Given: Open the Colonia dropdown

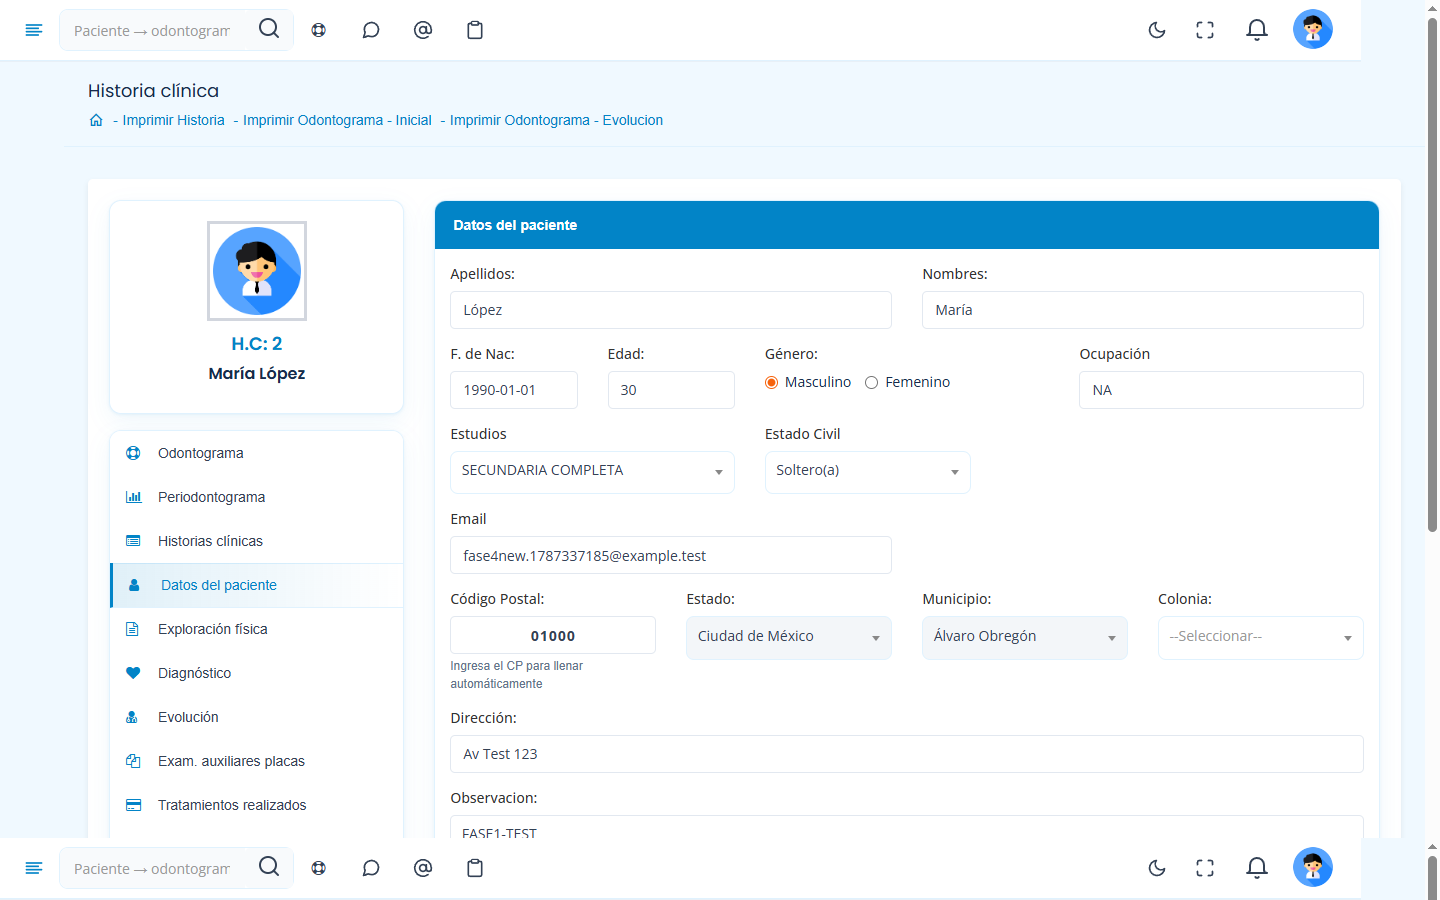Looking at the screenshot, I should (x=1260, y=638).
